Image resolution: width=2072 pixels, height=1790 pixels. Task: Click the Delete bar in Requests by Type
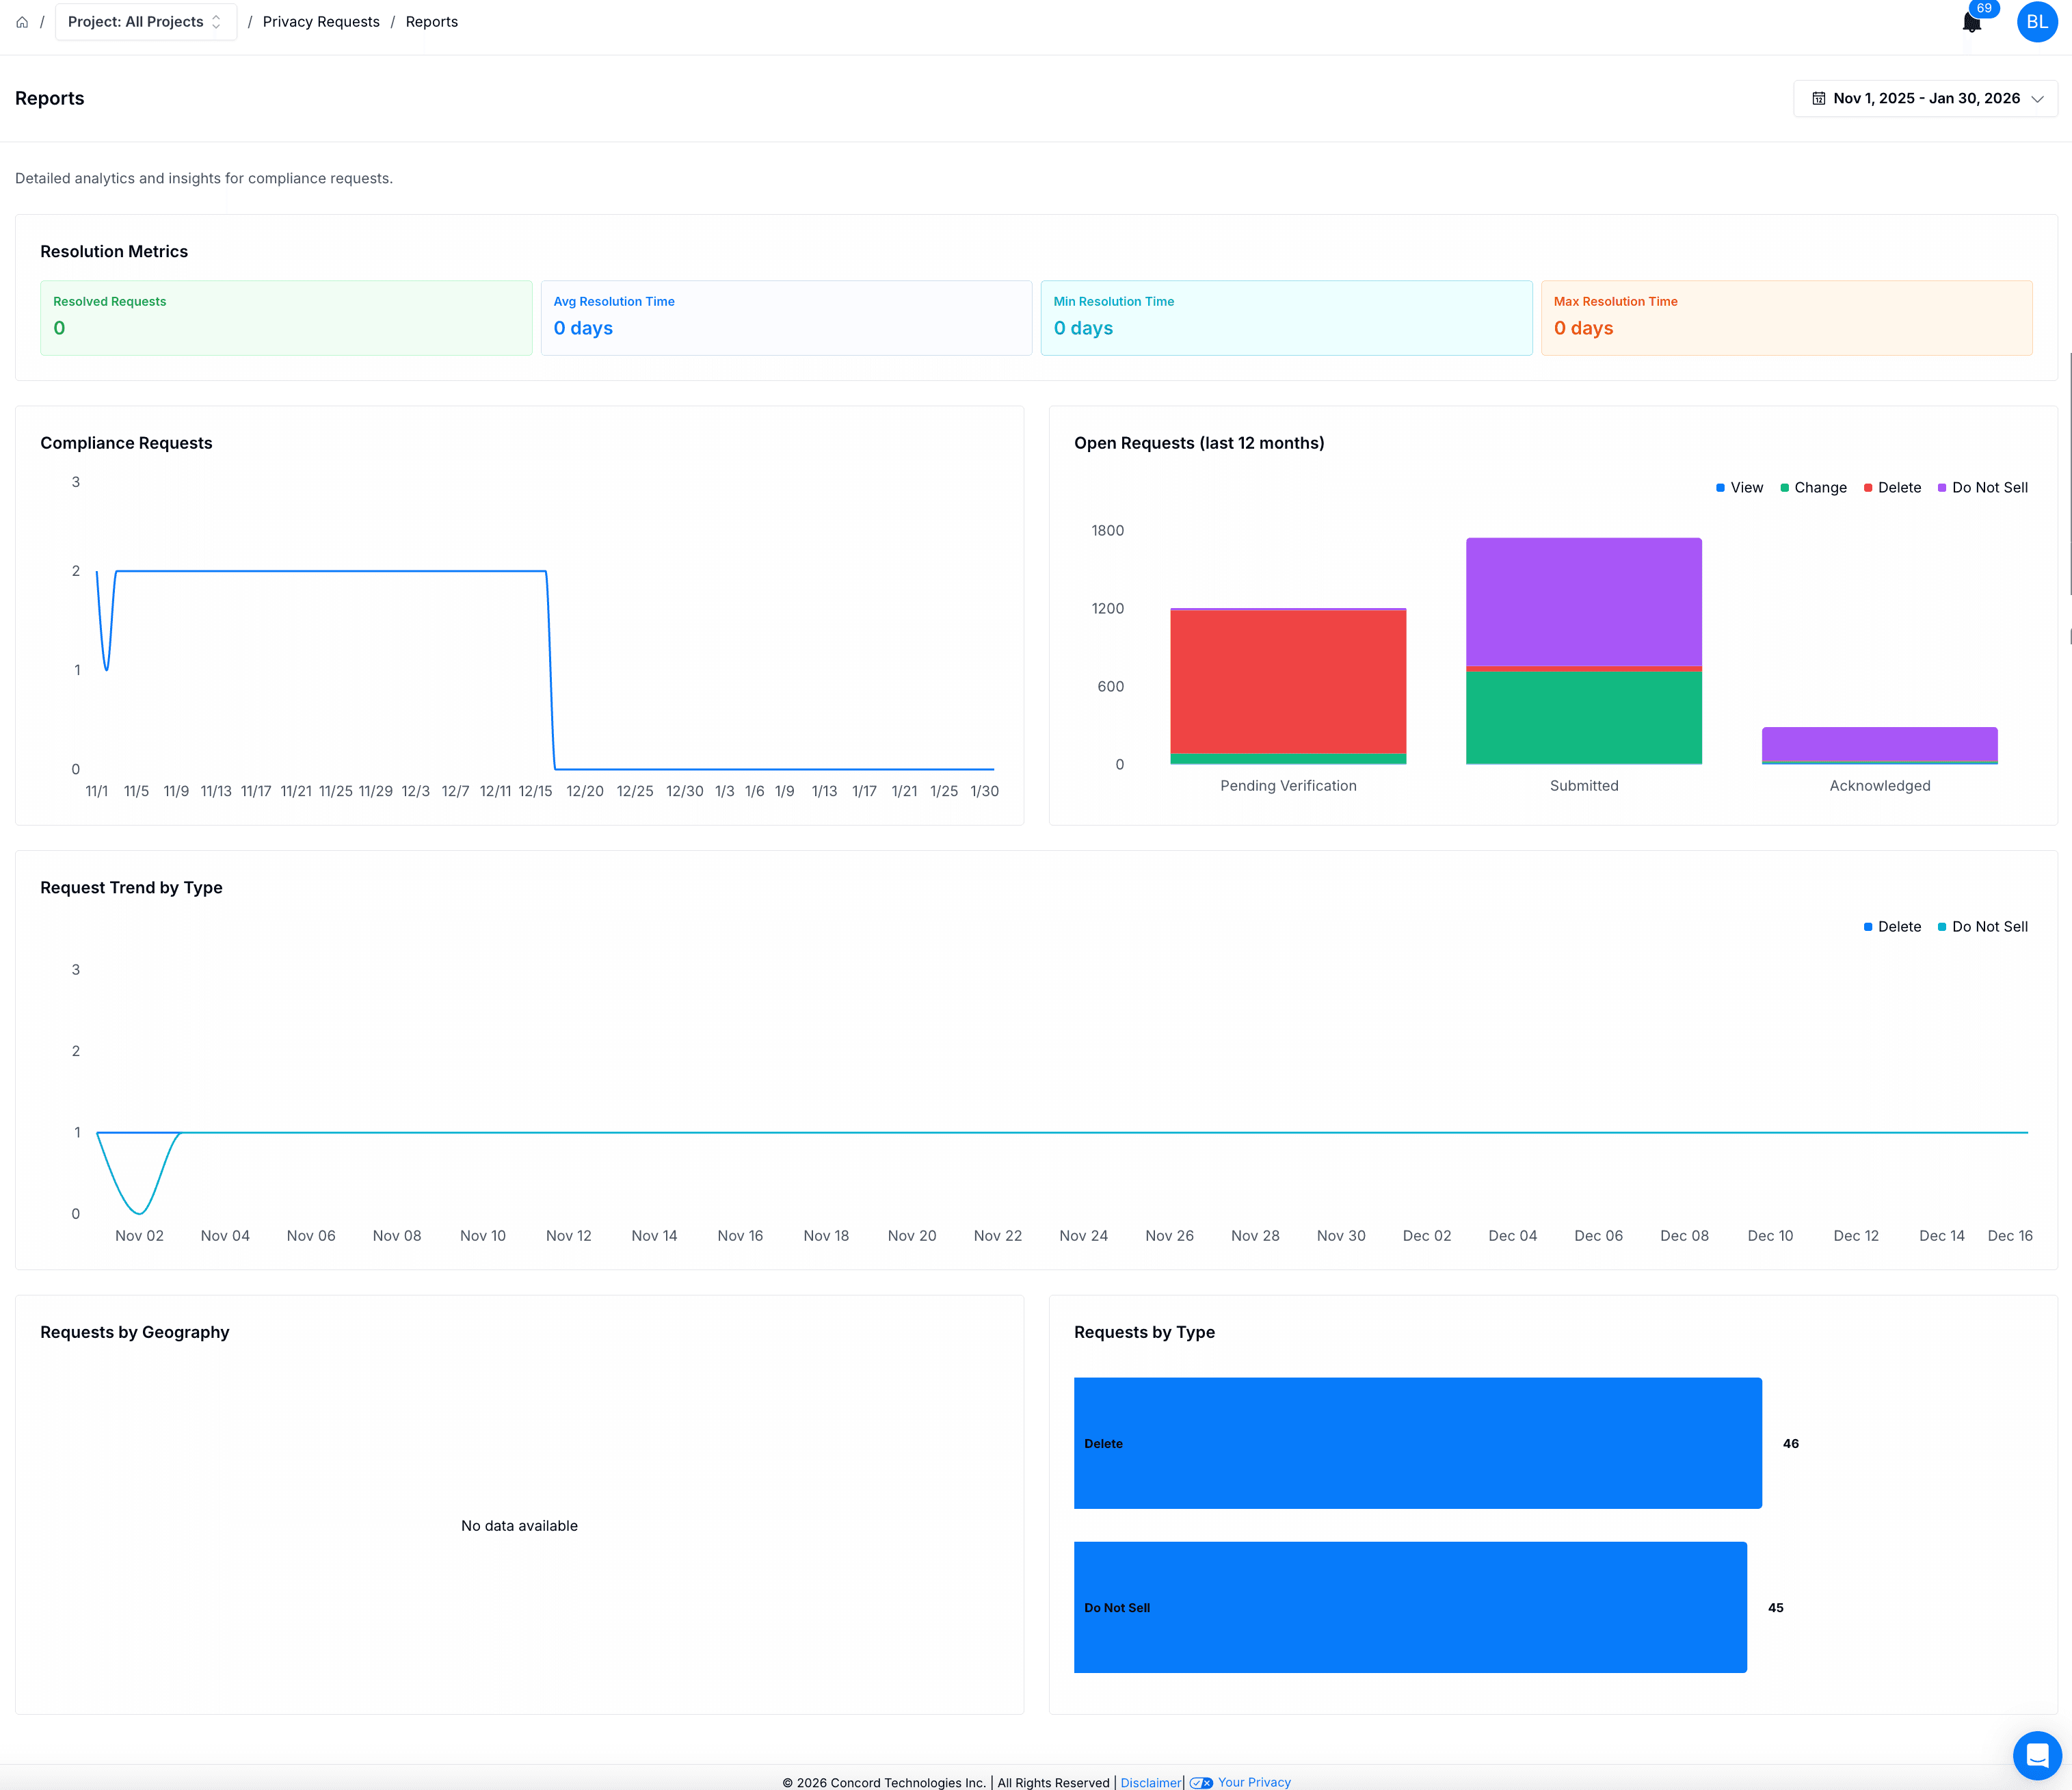[1417, 1443]
